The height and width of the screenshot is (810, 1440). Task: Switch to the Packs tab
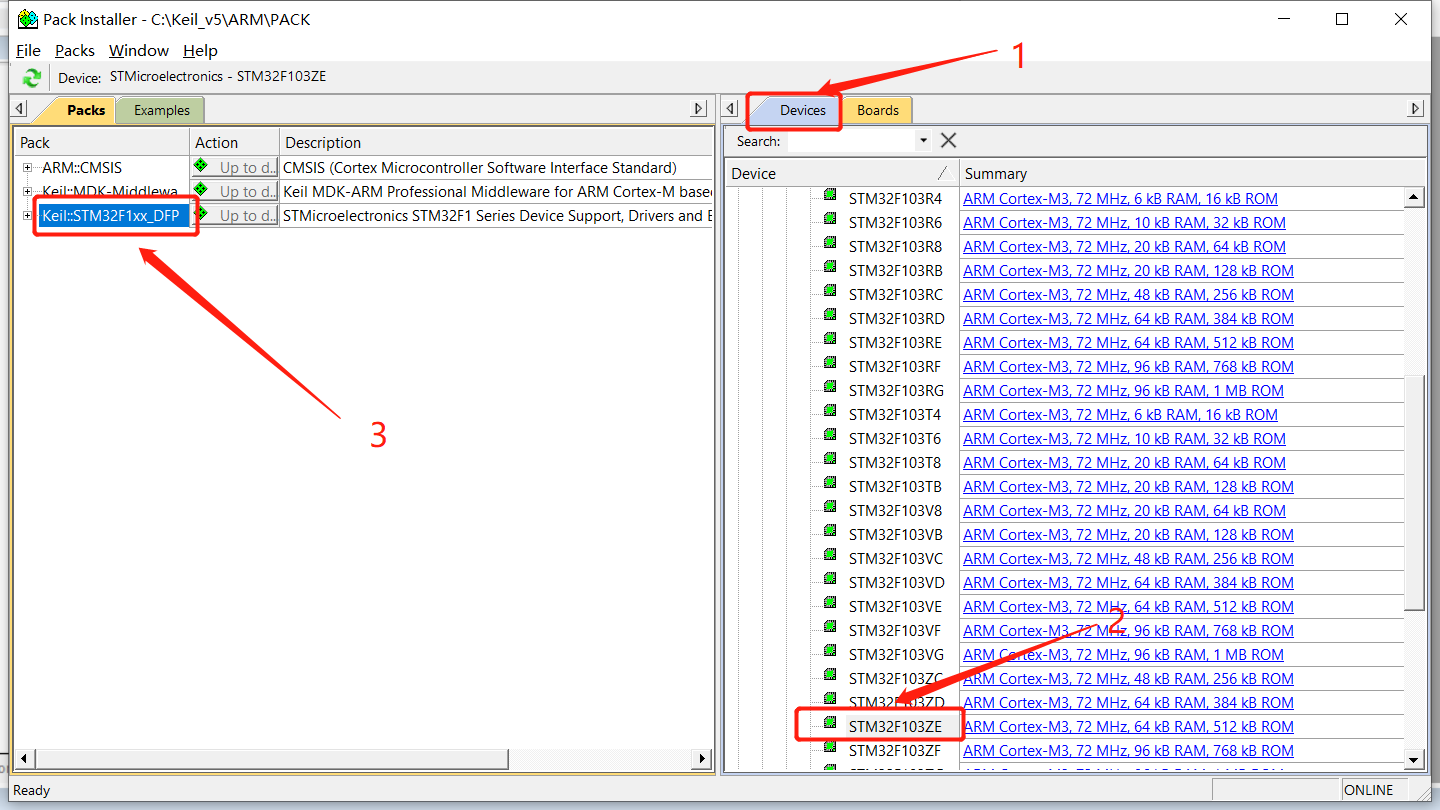point(82,110)
